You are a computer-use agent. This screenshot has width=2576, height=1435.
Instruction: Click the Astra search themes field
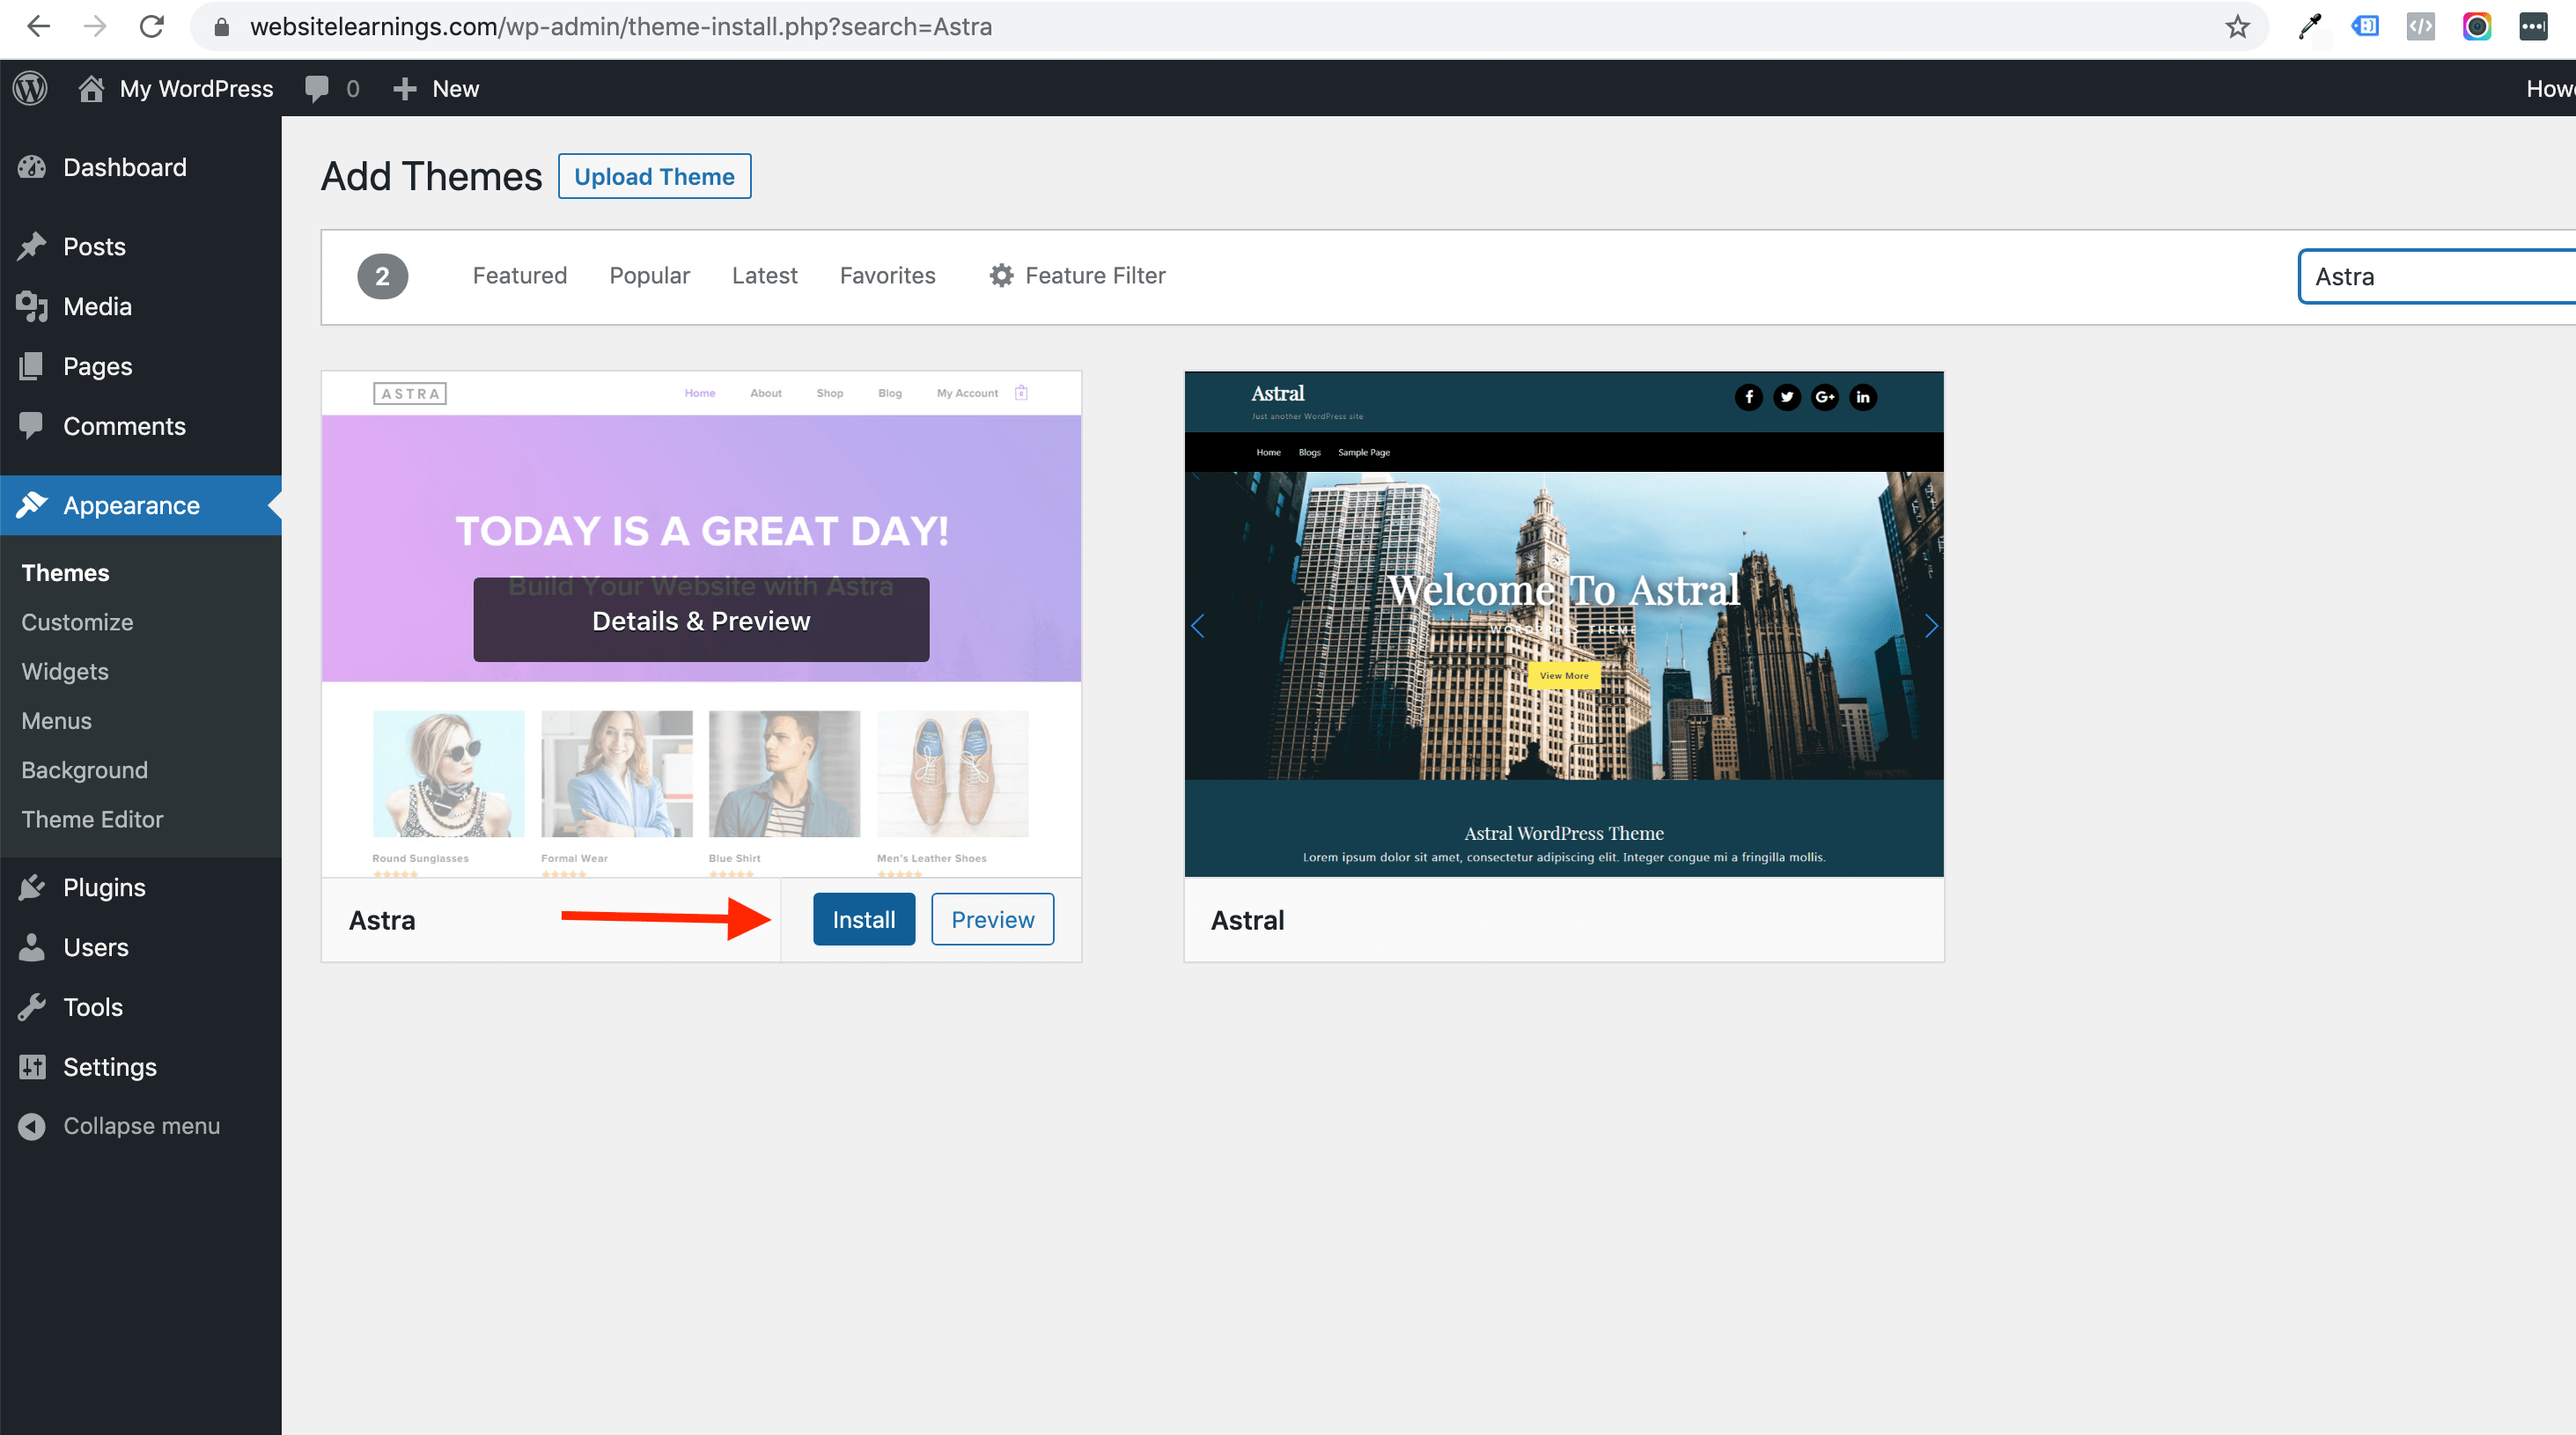tap(2436, 276)
